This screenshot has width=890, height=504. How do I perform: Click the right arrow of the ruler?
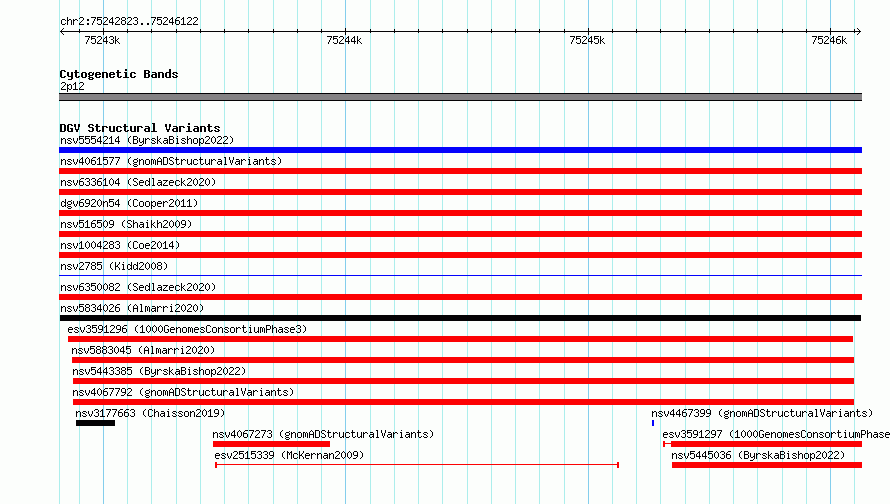(x=858, y=31)
